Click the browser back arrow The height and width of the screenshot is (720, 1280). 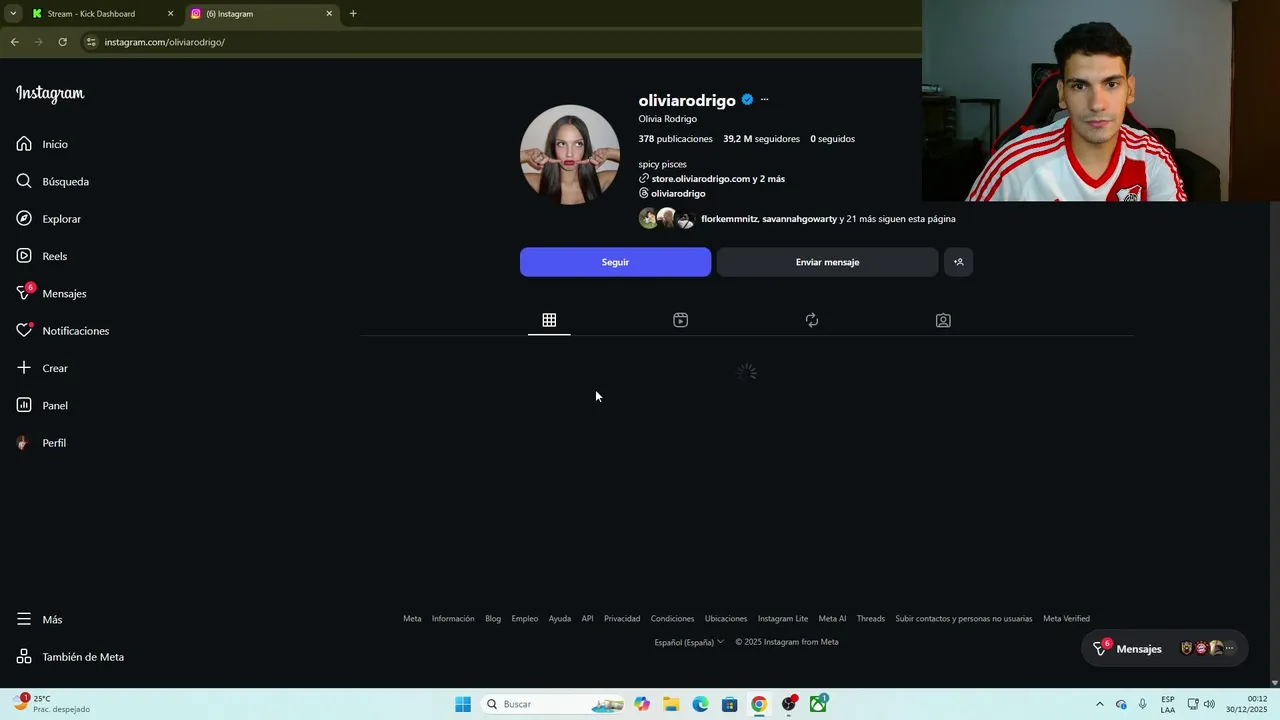[x=14, y=42]
